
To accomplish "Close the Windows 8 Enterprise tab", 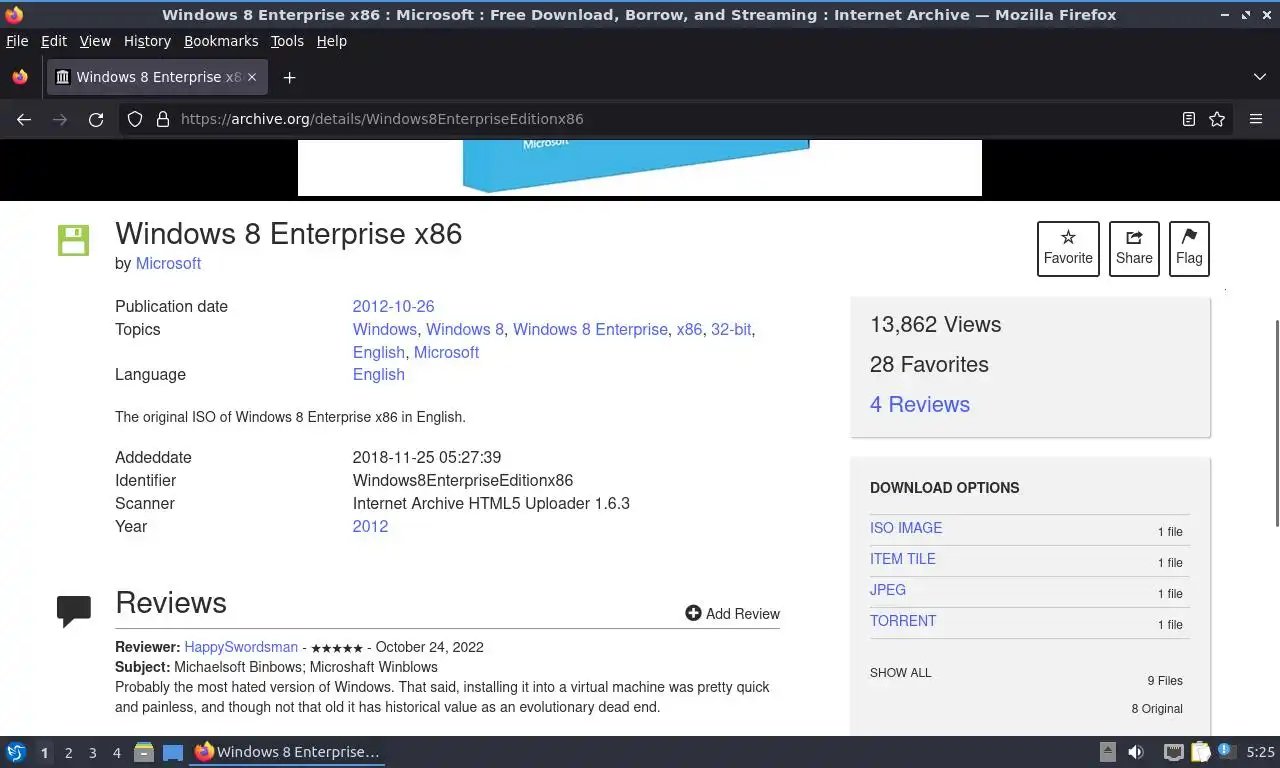I will (x=252, y=77).
